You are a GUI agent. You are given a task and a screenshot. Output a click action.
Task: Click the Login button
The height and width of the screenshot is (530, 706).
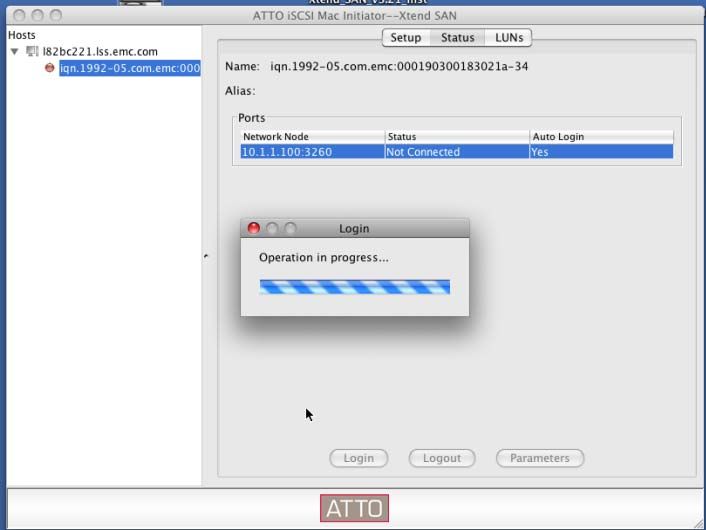[x=358, y=458]
